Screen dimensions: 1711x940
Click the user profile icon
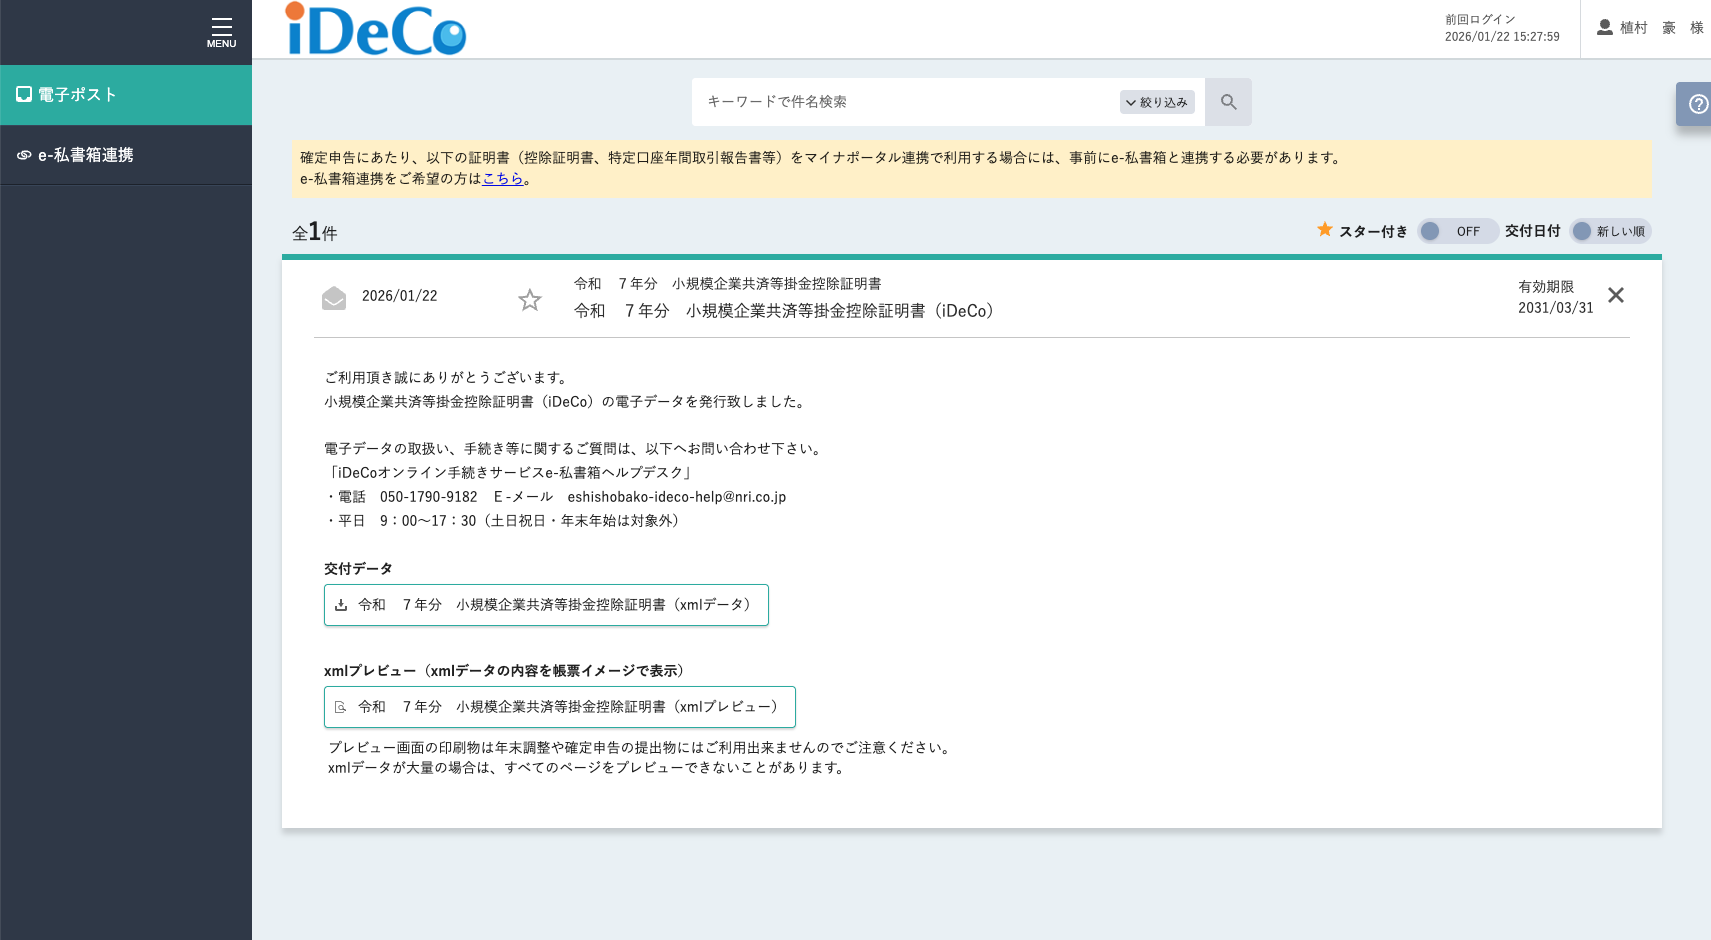coord(1604,28)
